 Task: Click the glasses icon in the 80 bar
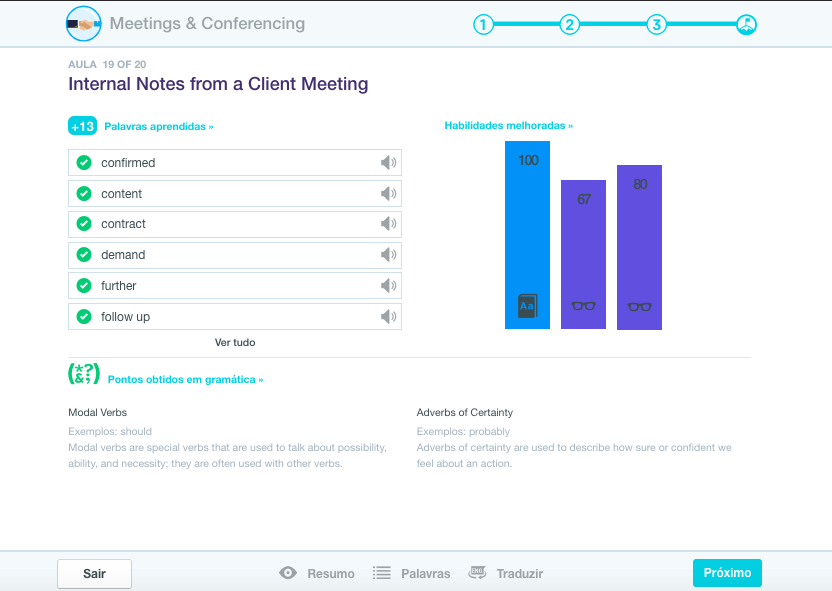click(x=639, y=307)
